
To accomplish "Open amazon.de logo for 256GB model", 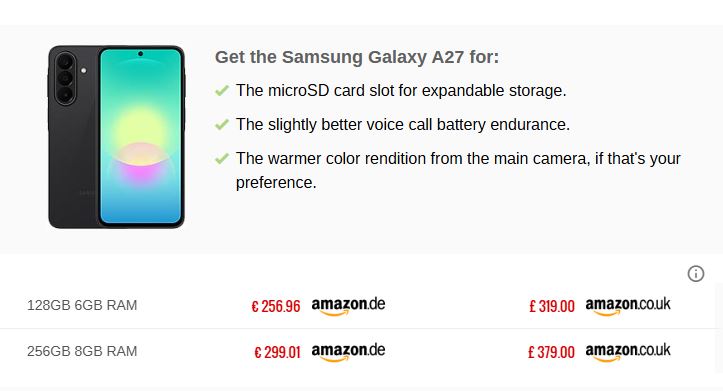I will (348, 352).
